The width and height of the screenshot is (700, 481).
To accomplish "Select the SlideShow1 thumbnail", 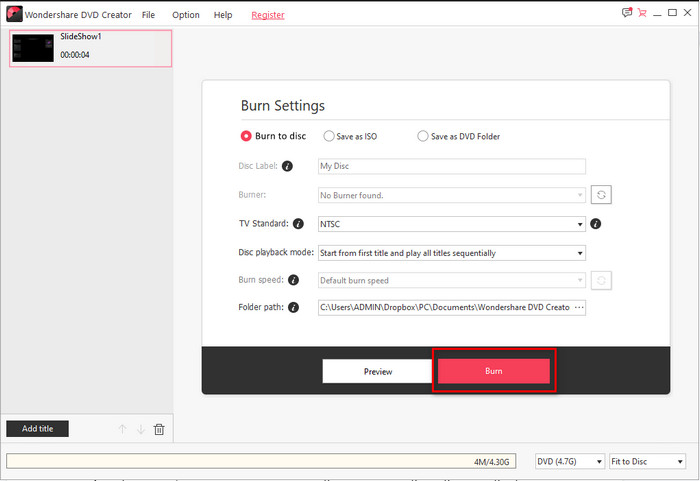I will 33,48.
